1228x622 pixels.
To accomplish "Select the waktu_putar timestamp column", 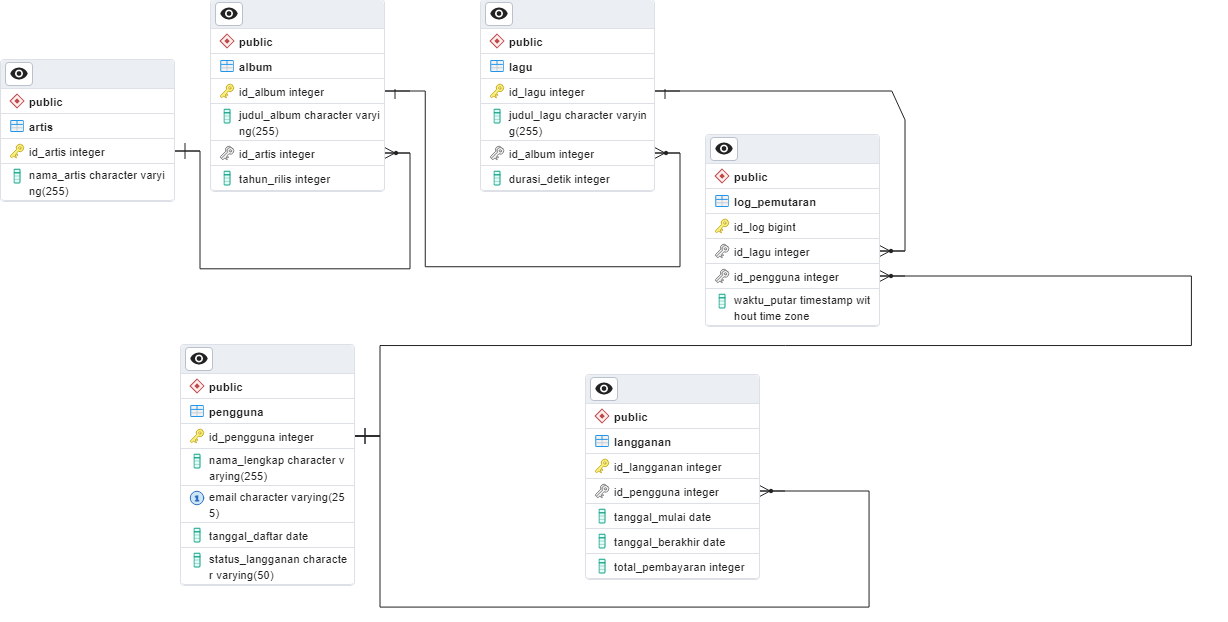I will [x=801, y=308].
